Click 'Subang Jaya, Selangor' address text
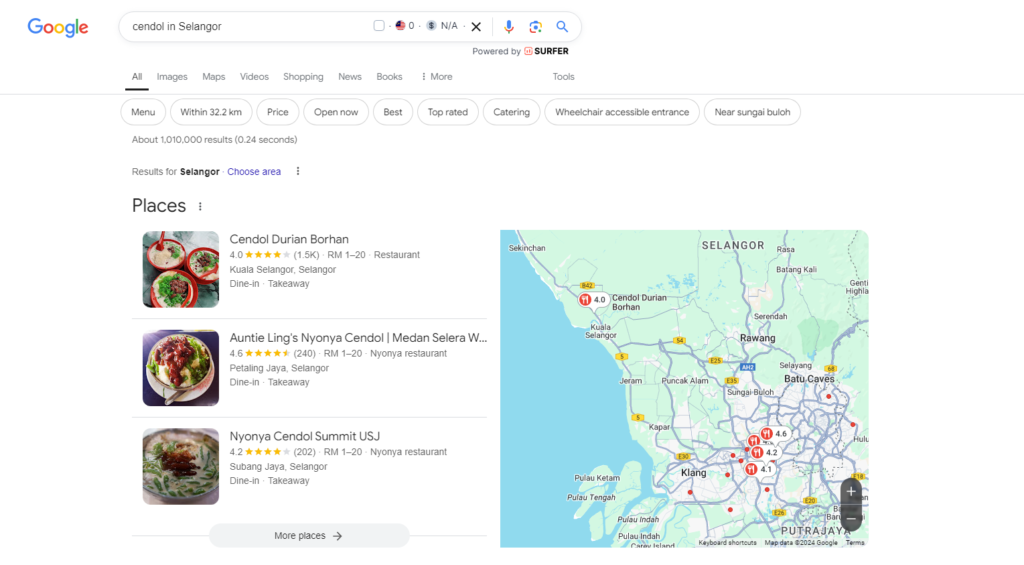 coord(278,467)
